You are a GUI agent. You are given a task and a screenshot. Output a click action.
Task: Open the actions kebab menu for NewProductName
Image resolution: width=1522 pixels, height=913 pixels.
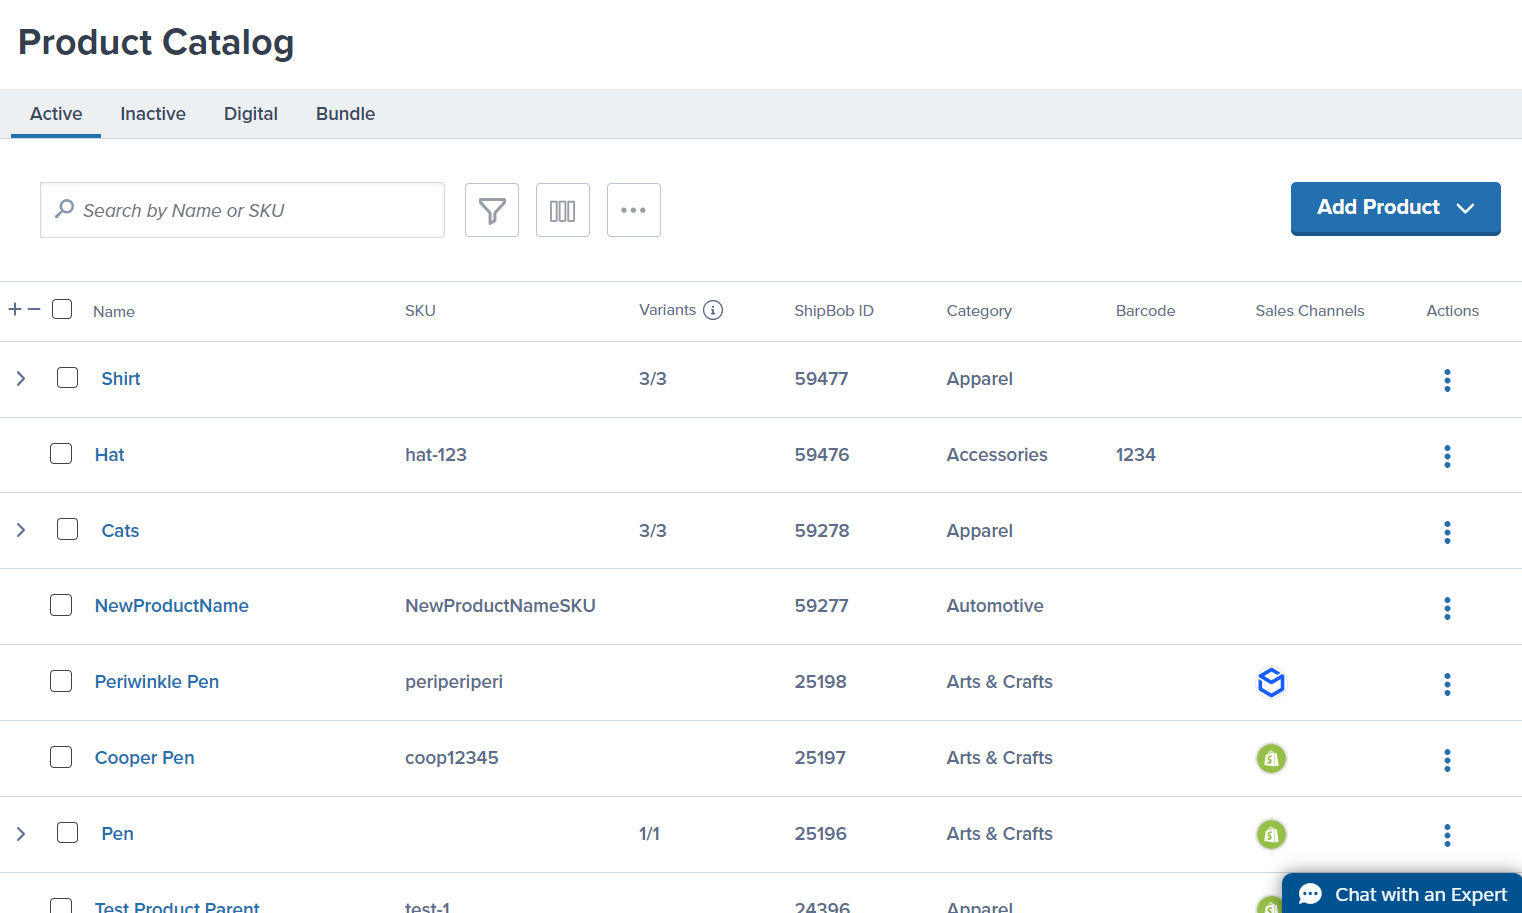click(x=1447, y=607)
